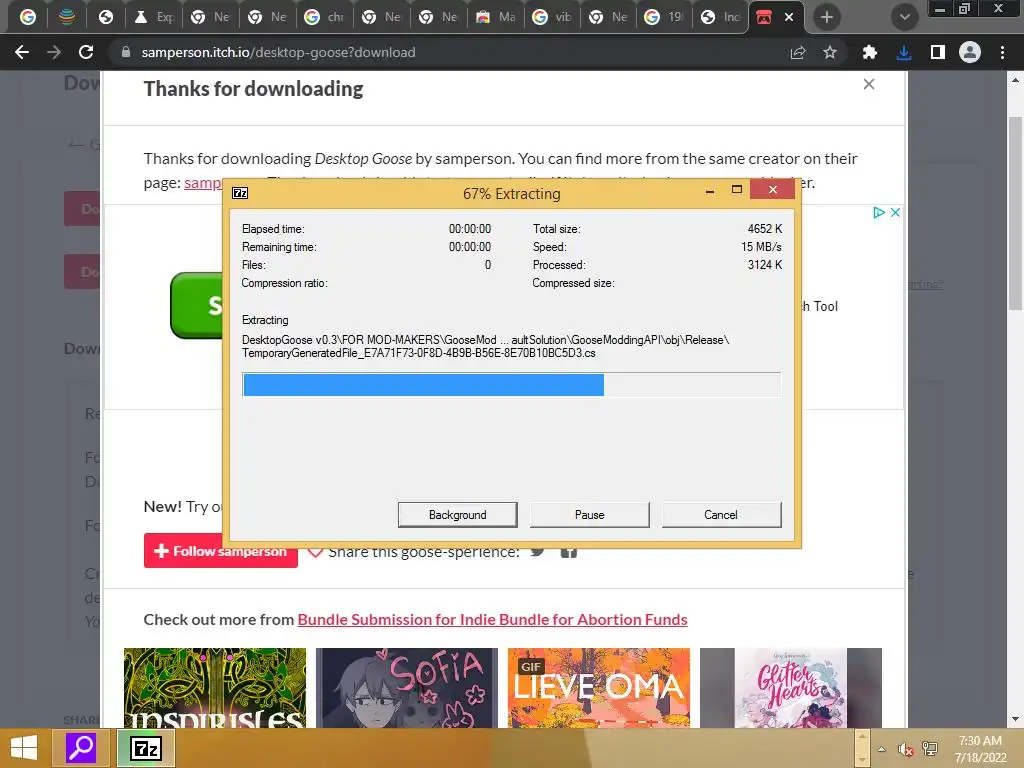
Task: Click the address bar URL
Action: pos(278,52)
